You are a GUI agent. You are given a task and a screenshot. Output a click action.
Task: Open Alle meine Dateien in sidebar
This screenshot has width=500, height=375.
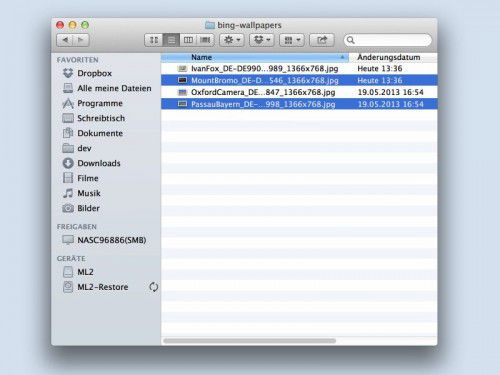(107, 88)
